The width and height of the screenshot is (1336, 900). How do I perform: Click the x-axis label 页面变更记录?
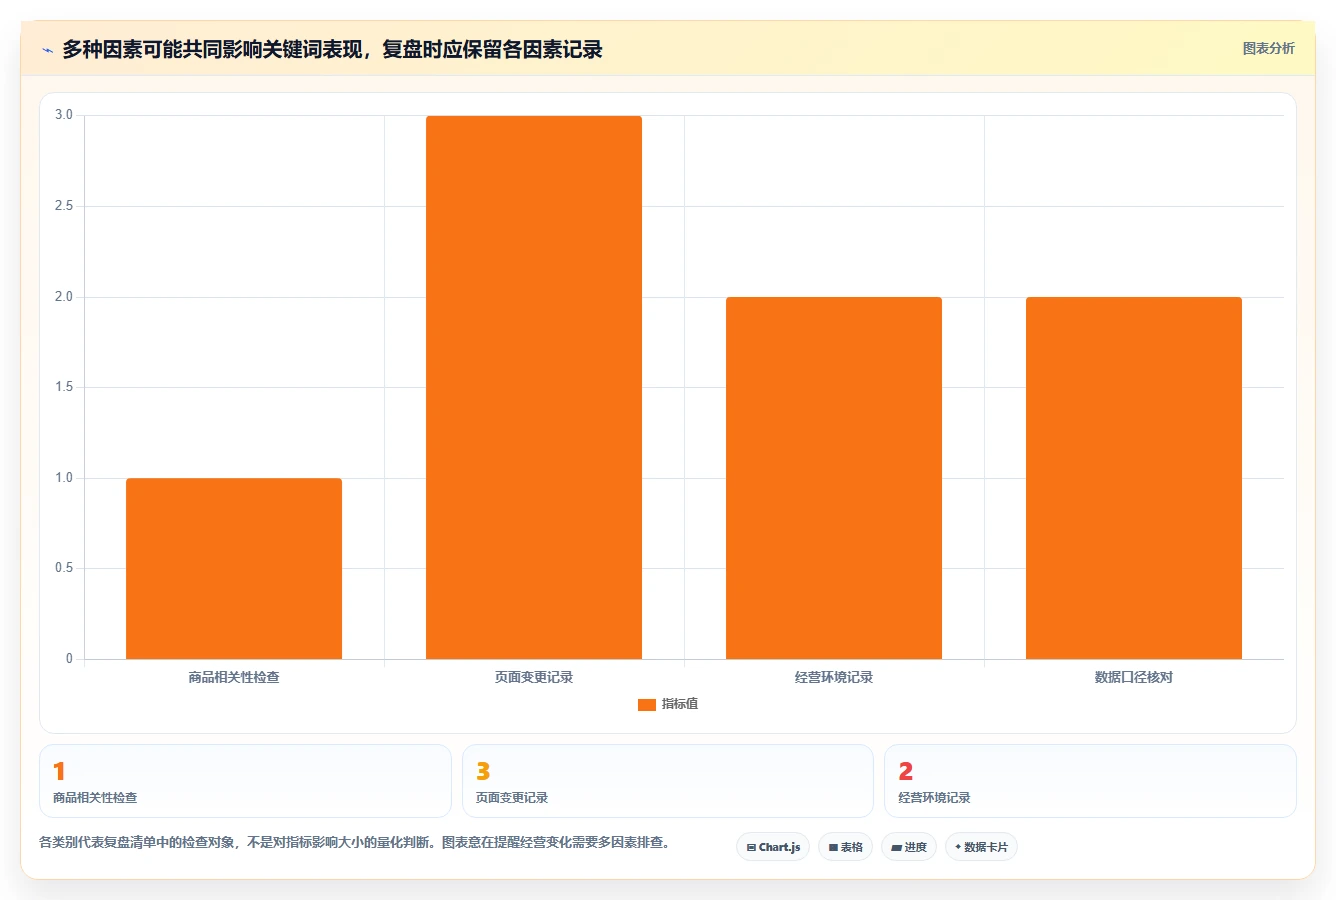coord(534,677)
